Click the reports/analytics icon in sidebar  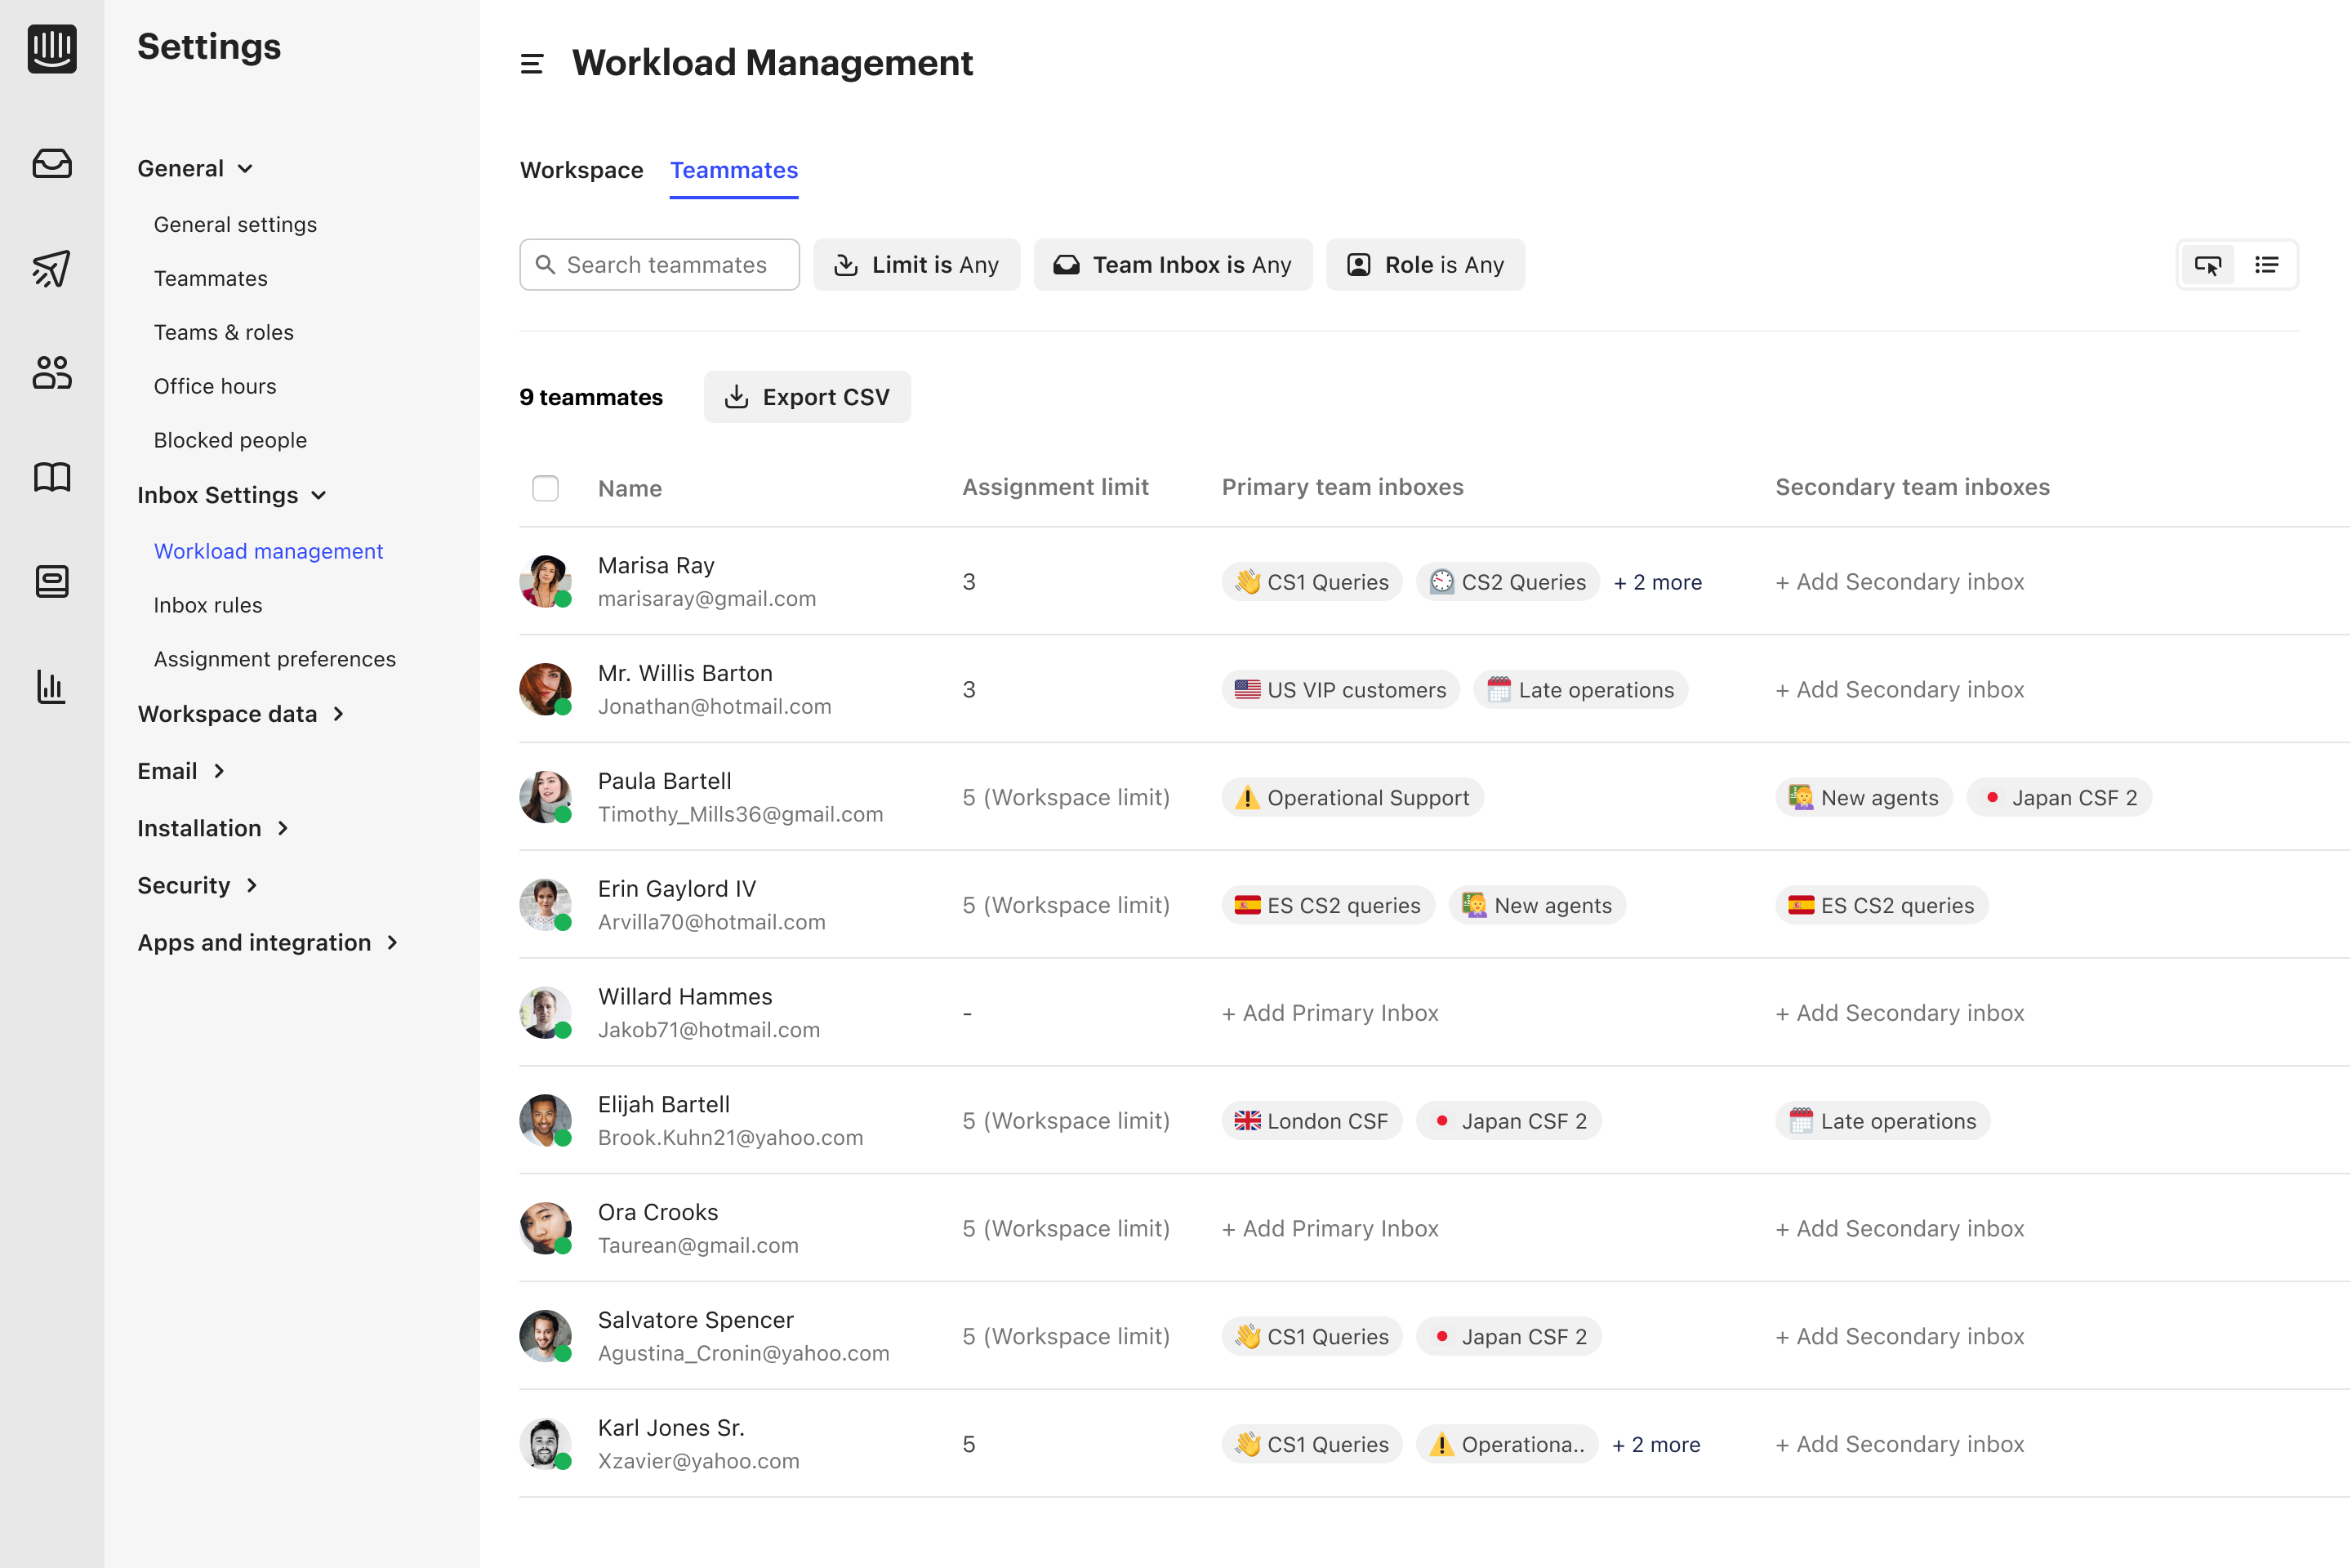(52, 686)
